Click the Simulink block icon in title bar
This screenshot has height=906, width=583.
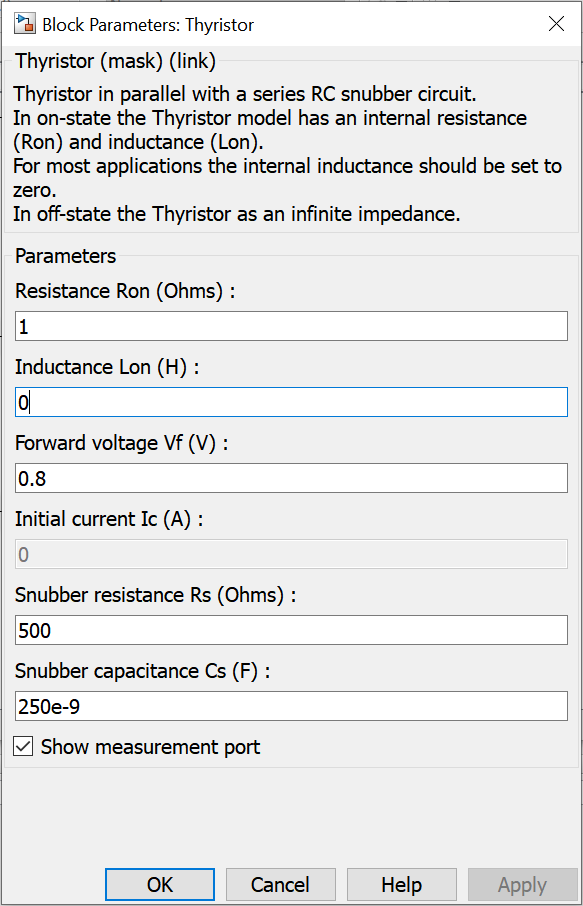[25, 24]
